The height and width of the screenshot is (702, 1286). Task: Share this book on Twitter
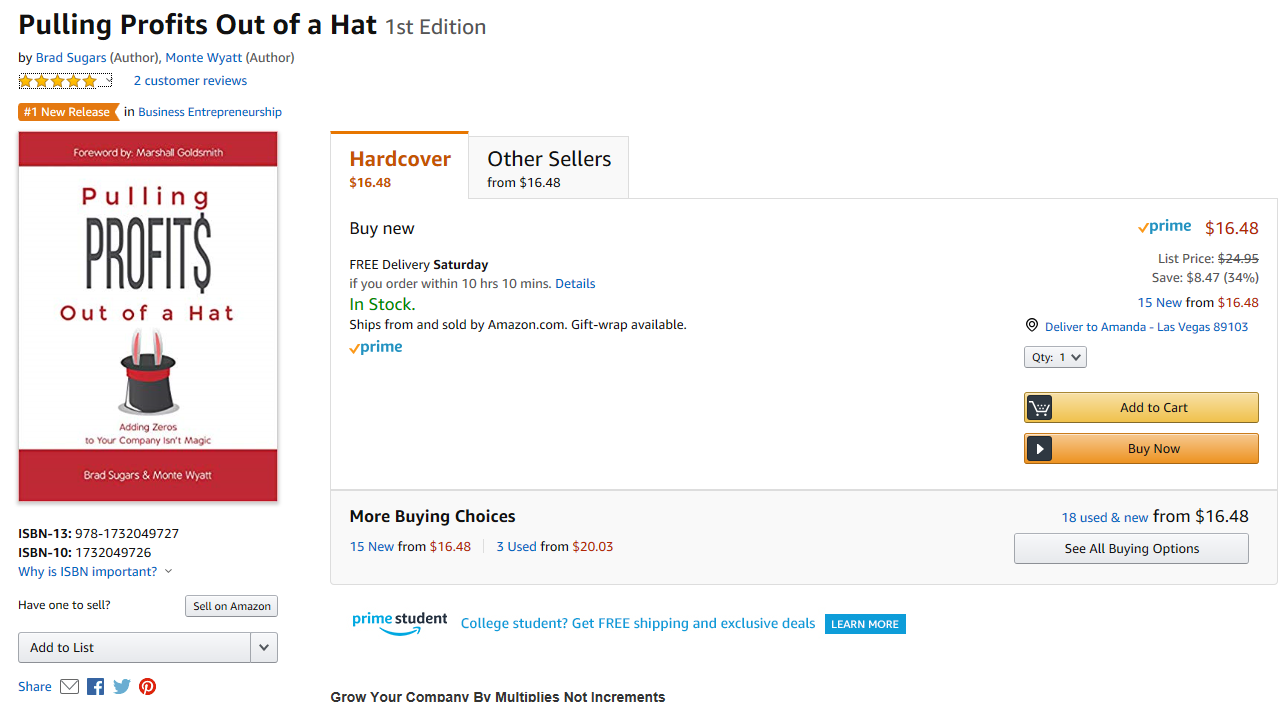[122, 687]
